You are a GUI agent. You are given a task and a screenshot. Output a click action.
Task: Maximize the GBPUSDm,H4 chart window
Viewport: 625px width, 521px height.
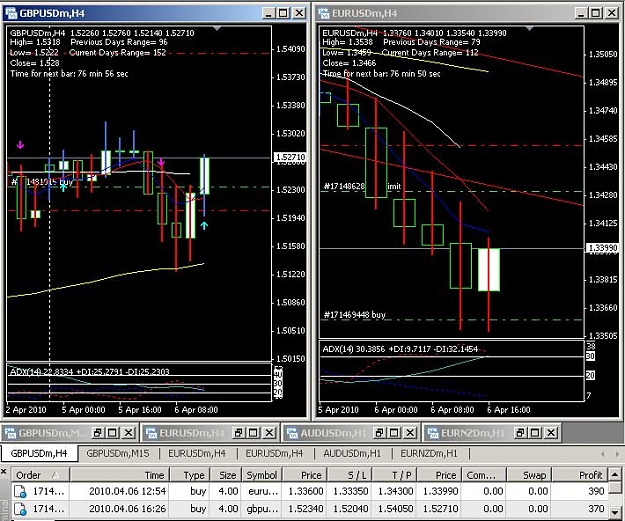click(283, 13)
